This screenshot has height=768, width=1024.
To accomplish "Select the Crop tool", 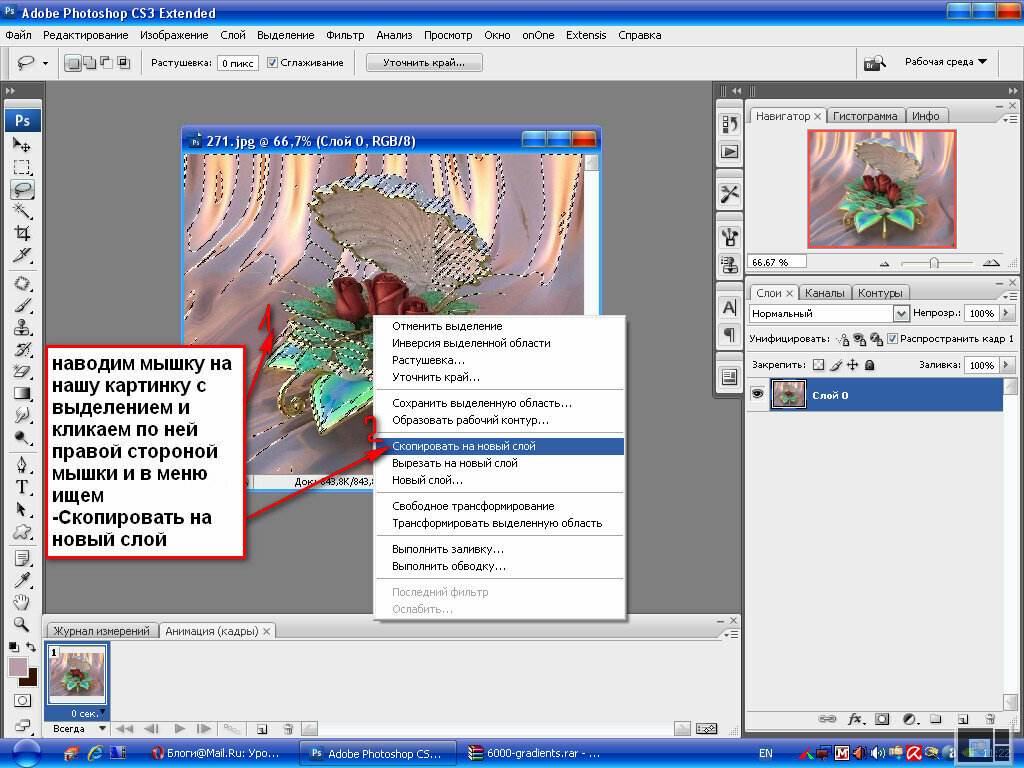I will tap(22, 232).
